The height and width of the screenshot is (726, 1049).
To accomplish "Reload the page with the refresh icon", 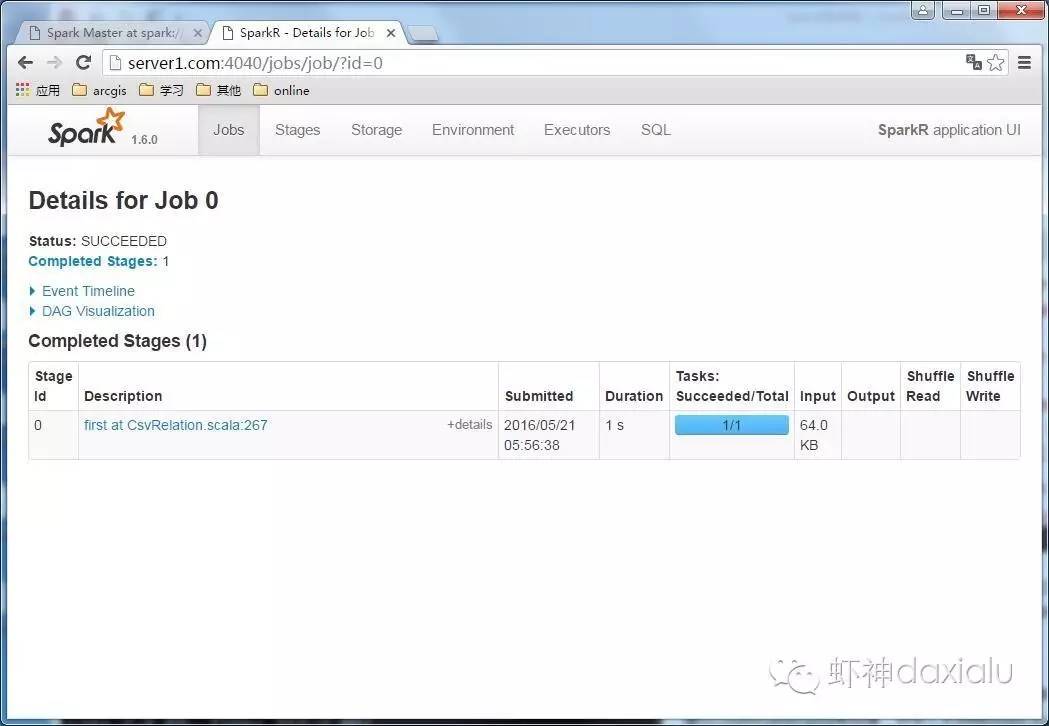I will [x=84, y=63].
